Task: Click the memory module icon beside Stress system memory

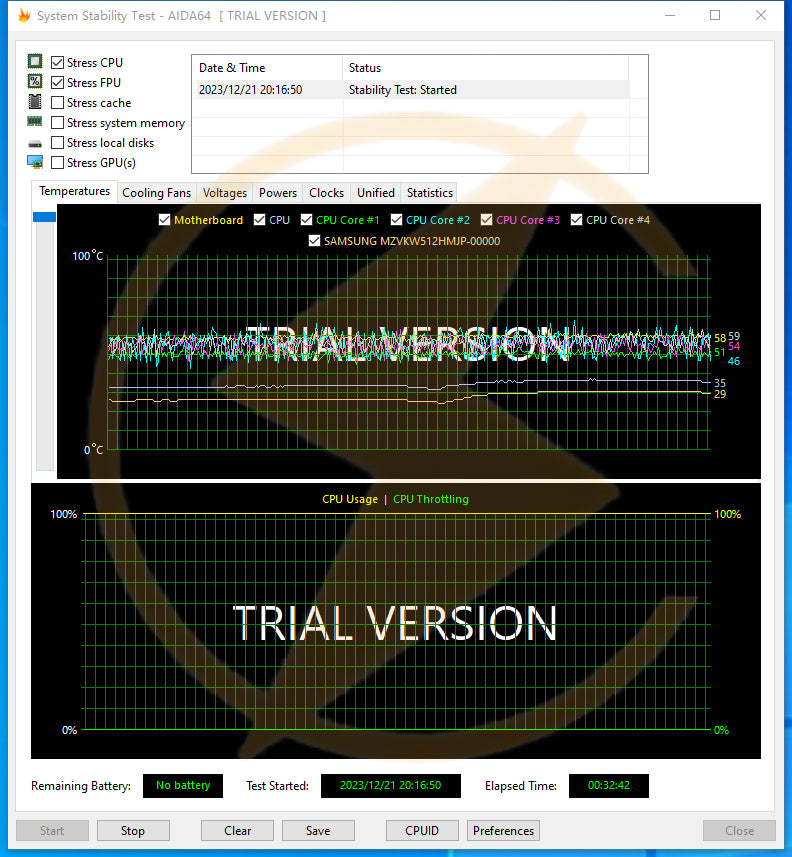Action: click(x=35, y=122)
